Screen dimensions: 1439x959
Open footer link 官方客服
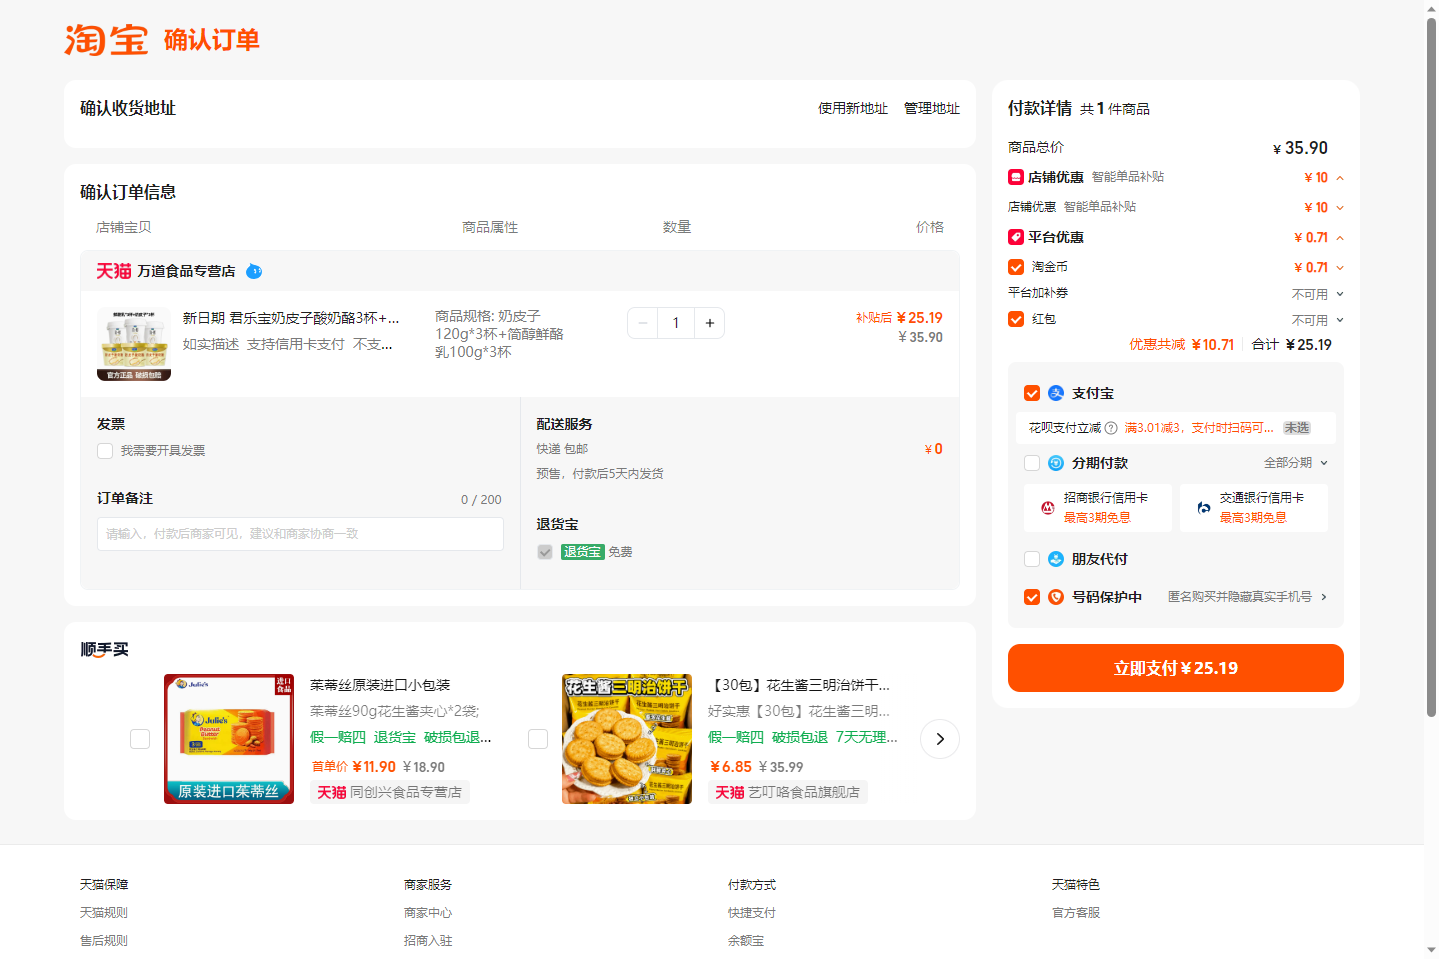coord(1076,913)
